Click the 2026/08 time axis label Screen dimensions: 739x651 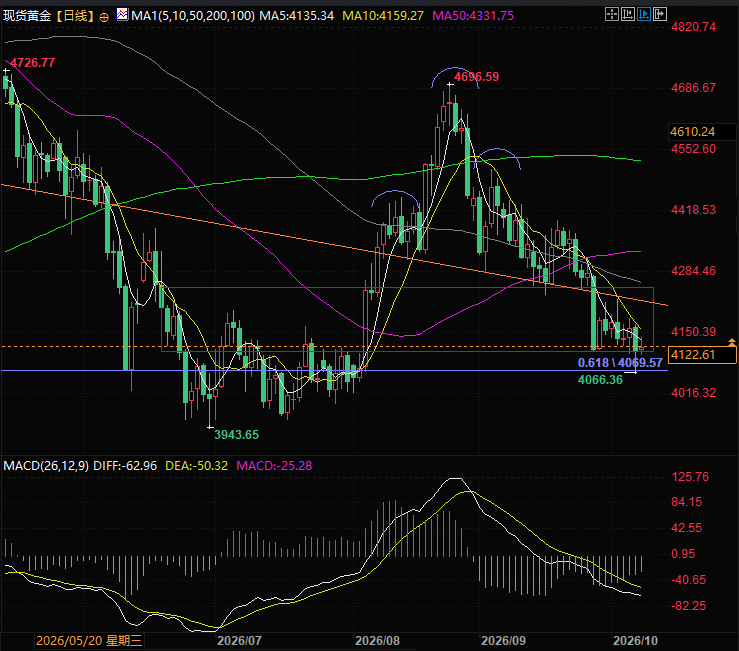click(x=377, y=641)
